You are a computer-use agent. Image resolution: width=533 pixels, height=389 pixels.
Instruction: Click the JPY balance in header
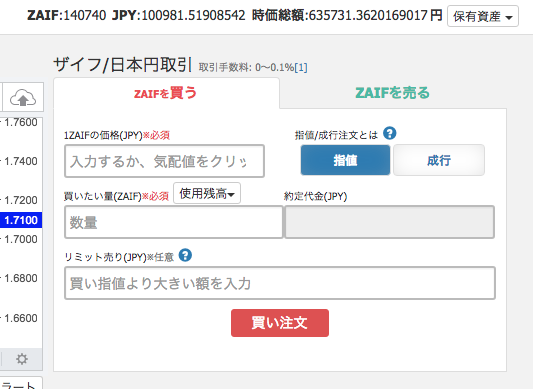point(178,15)
